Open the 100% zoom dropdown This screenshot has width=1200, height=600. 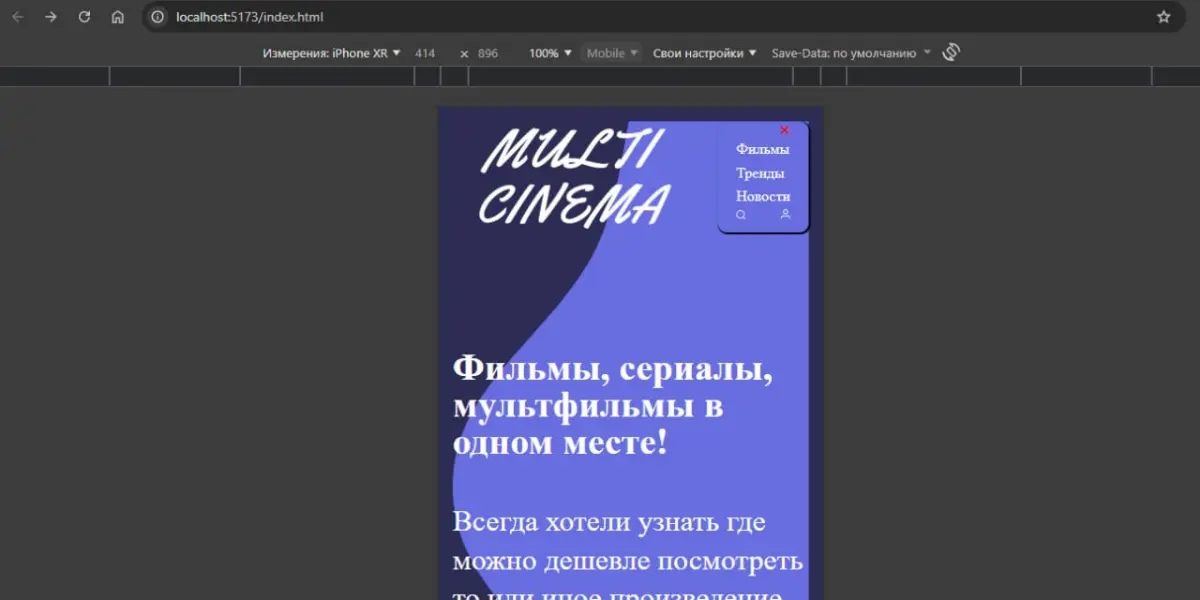click(x=548, y=53)
